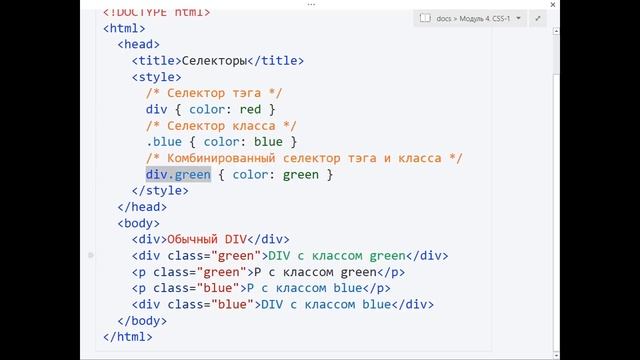Click the comment Комбинированный селектор тэга и класса

[x=304, y=158]
